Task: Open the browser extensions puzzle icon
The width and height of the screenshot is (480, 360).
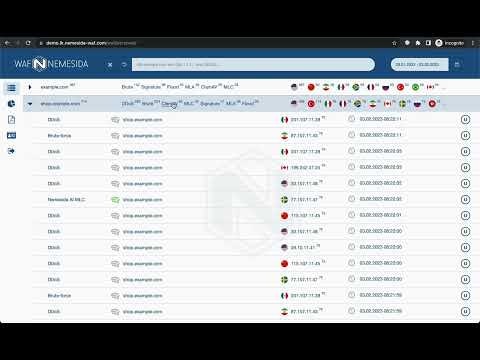Action: 418,43
